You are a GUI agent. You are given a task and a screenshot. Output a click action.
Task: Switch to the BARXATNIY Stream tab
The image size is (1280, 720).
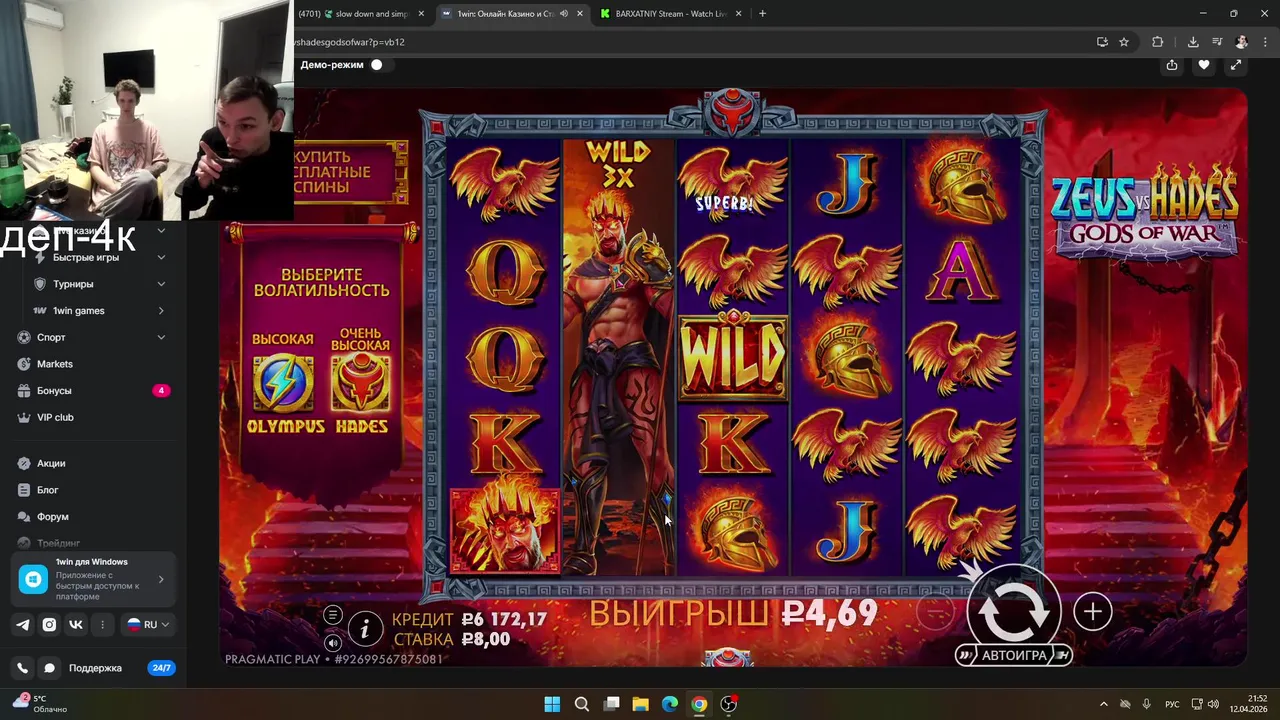point(671,14)
